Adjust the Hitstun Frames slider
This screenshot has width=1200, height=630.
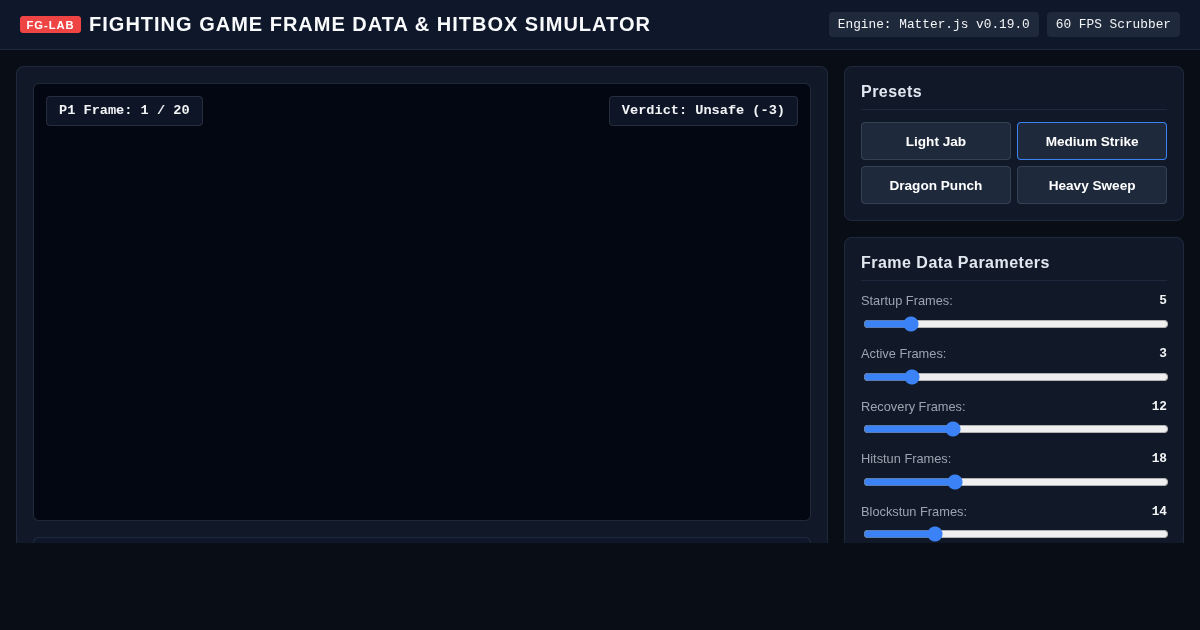coord(1015,482)
